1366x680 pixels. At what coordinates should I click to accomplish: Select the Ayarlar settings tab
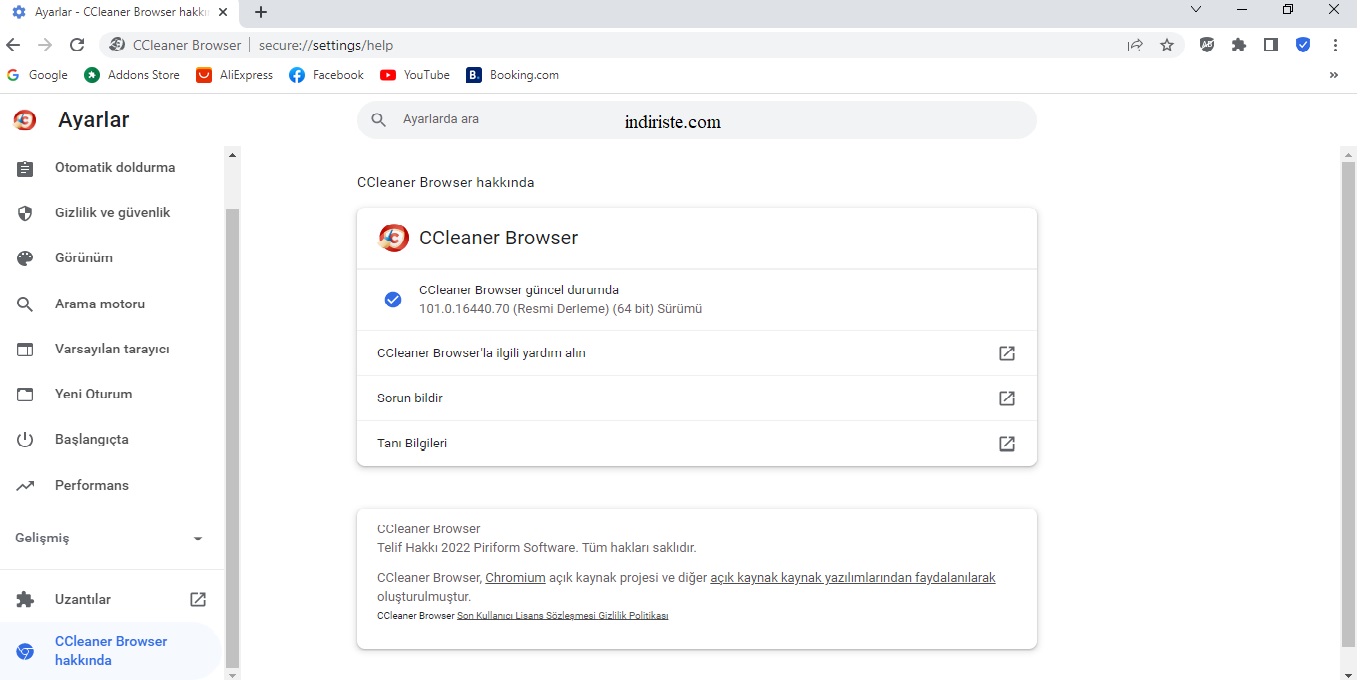coord(118,13)
